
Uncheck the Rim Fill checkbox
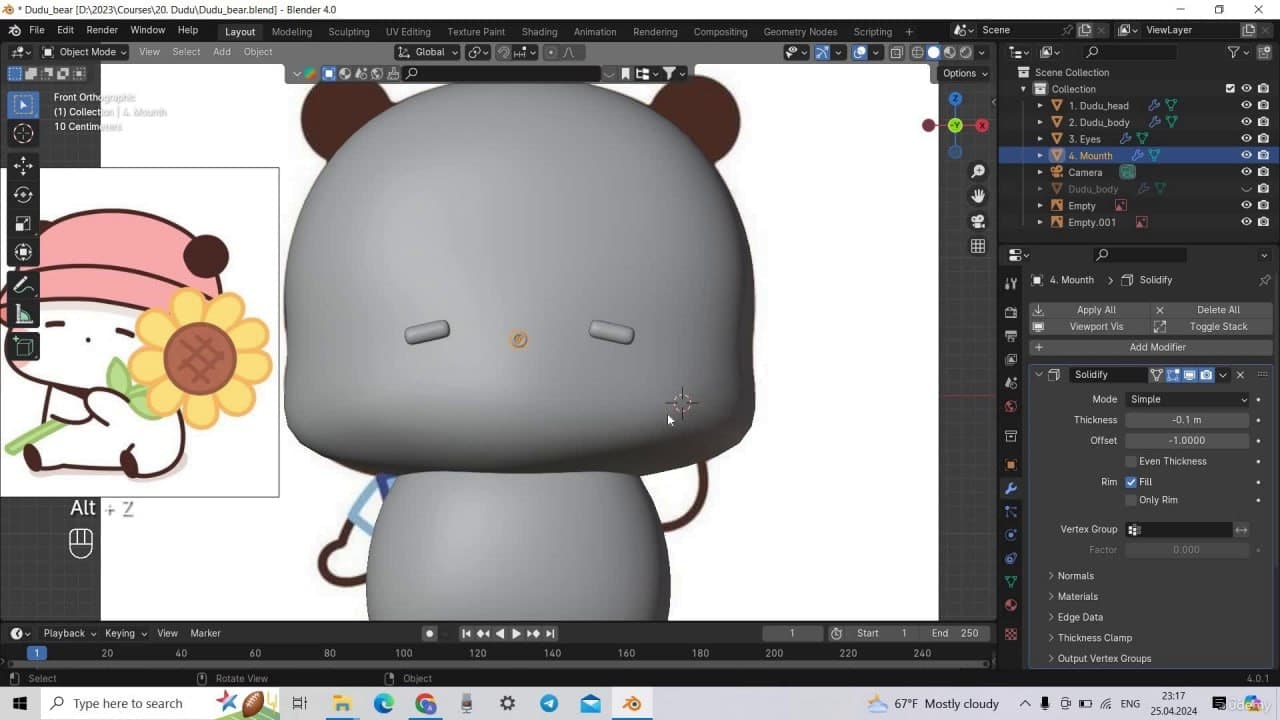pyautogui.click(x=1131, y=481)
